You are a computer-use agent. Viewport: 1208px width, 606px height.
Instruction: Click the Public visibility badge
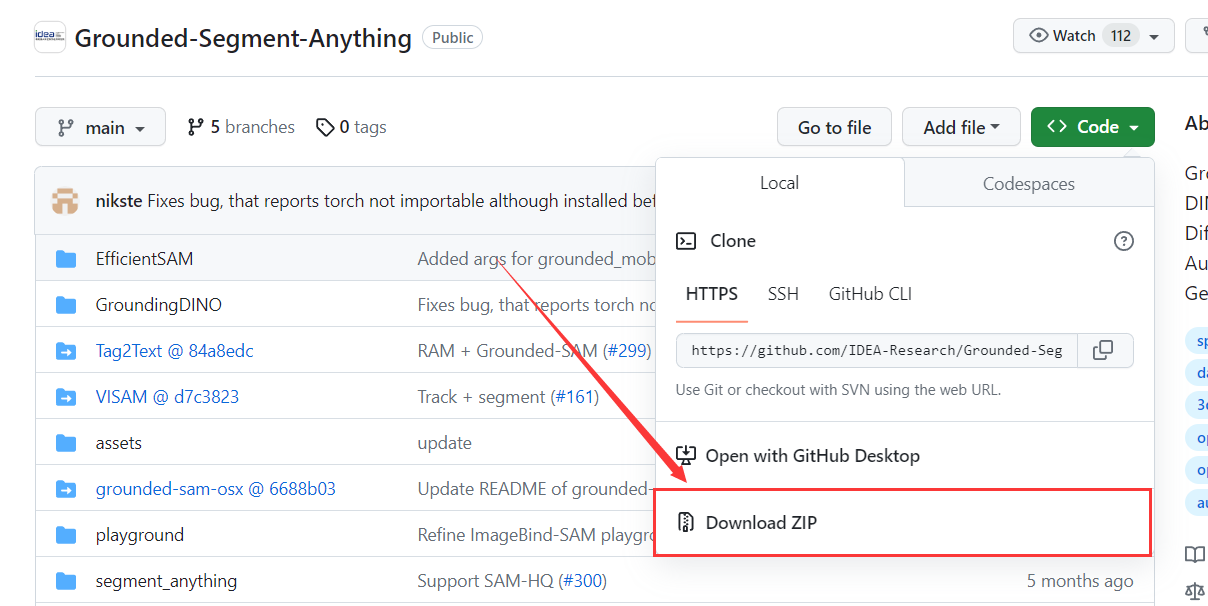(453, 37)
